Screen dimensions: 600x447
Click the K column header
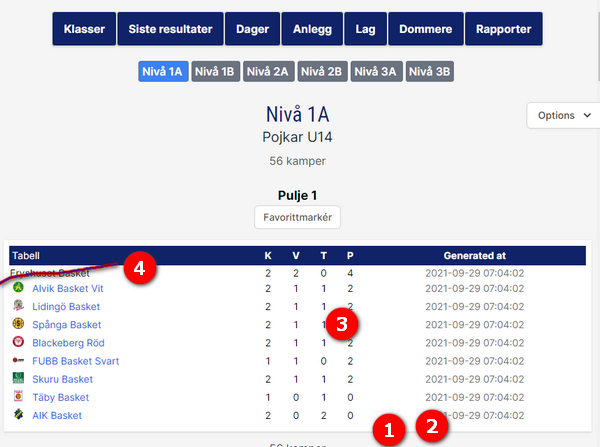tap(268, 256)
